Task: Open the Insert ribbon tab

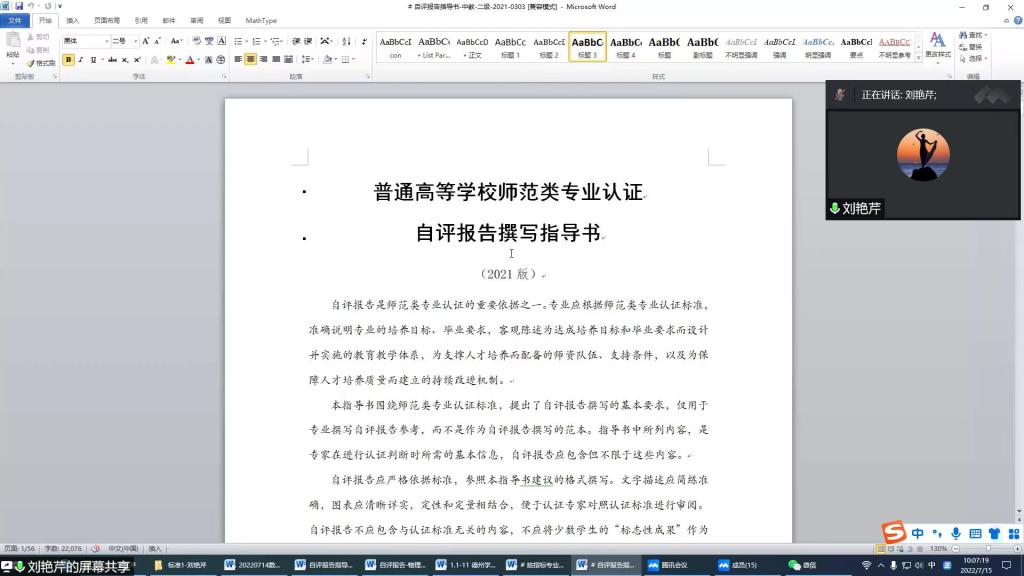Action: click(x=72, y=20)
